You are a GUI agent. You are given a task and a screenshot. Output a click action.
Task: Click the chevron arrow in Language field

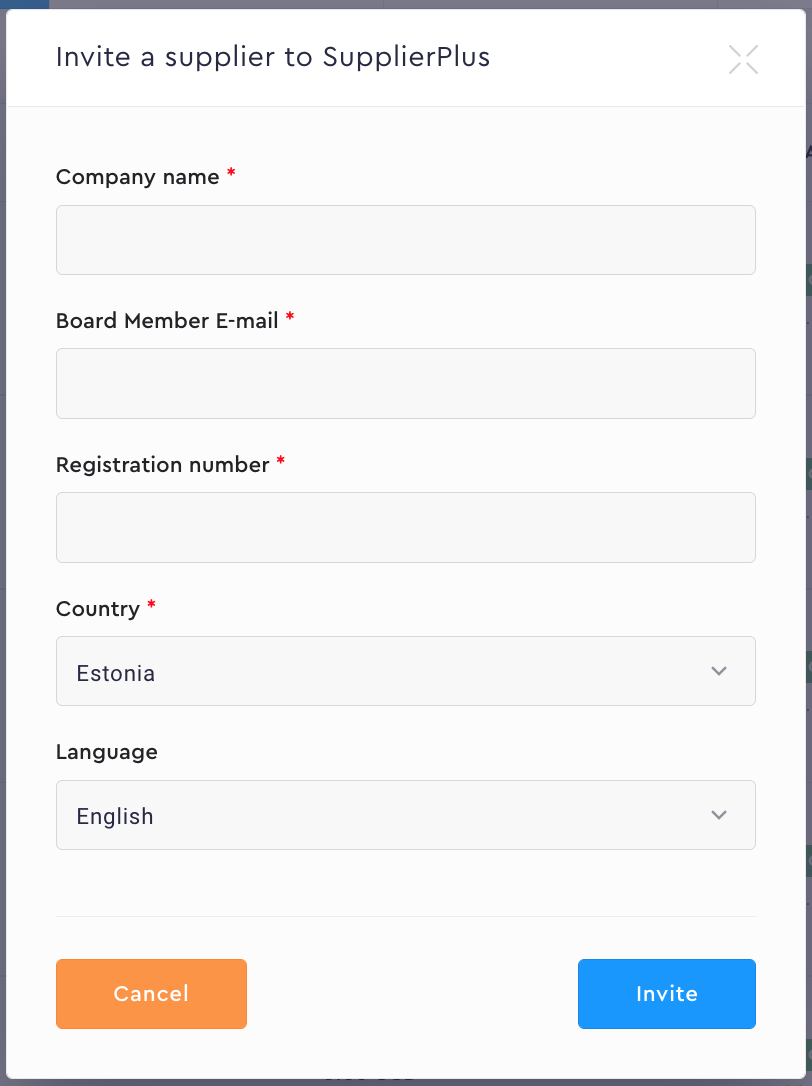[x=718, y=815]
